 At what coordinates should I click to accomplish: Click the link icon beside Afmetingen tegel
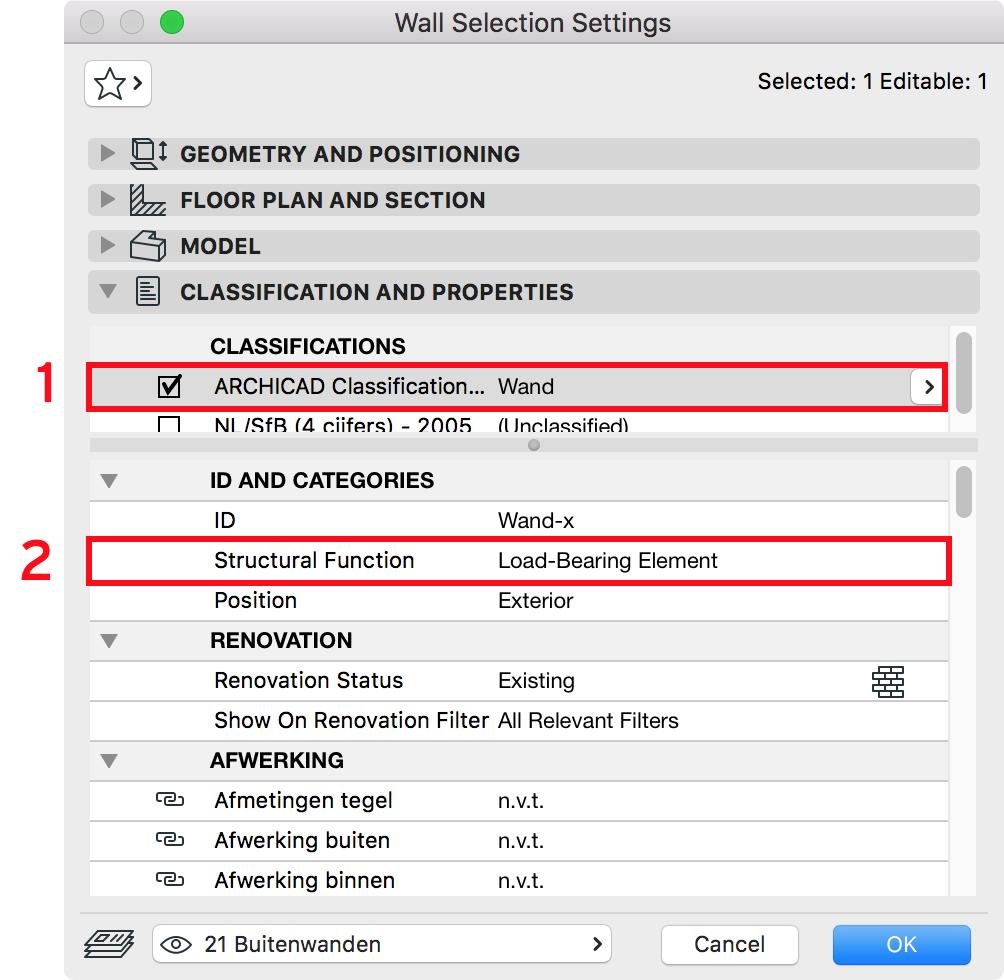pos(170,800)
